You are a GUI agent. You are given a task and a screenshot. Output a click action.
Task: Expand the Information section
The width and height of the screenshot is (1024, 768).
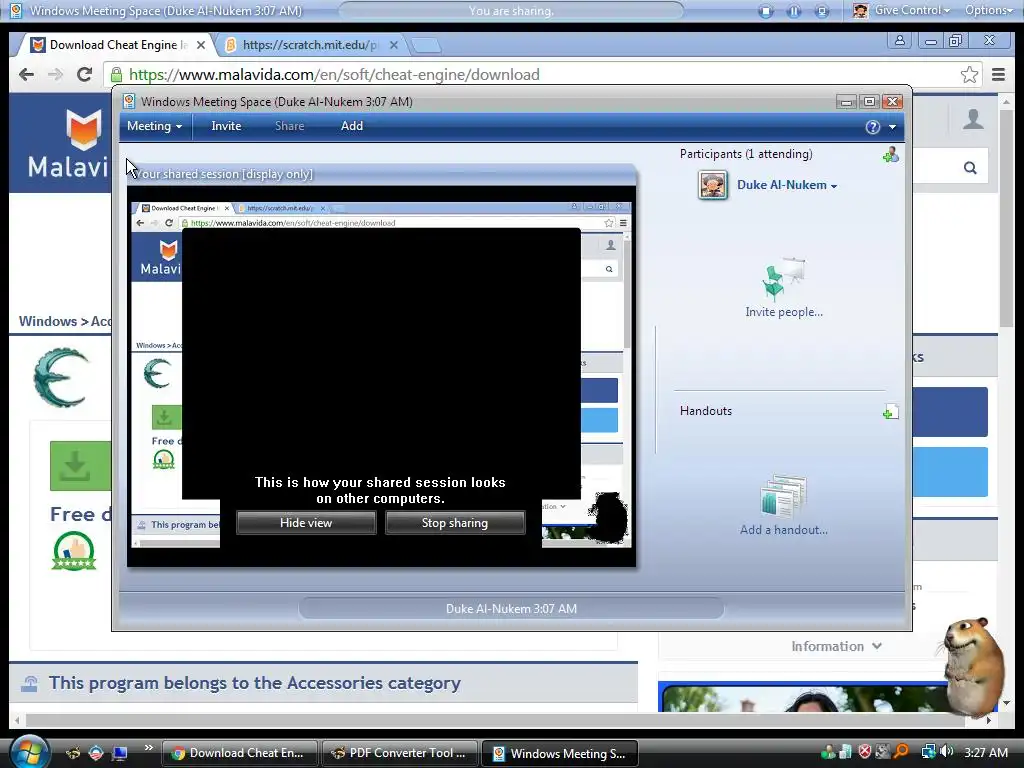pyautogui.click(x=837, y=647)
